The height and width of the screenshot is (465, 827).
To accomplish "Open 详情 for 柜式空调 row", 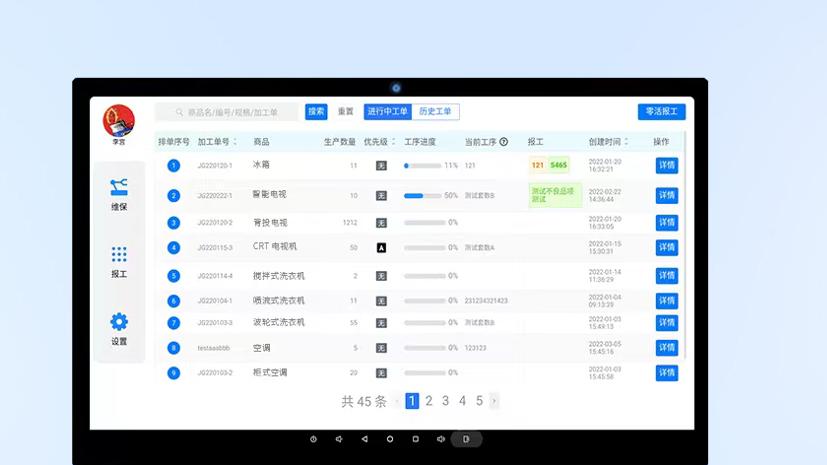I will 667,373.
